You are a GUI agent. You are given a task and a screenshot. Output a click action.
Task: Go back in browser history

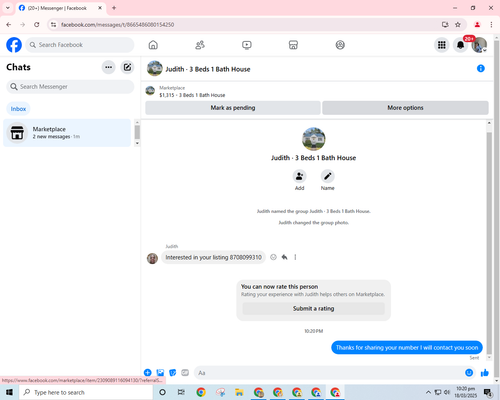[9, 25]
